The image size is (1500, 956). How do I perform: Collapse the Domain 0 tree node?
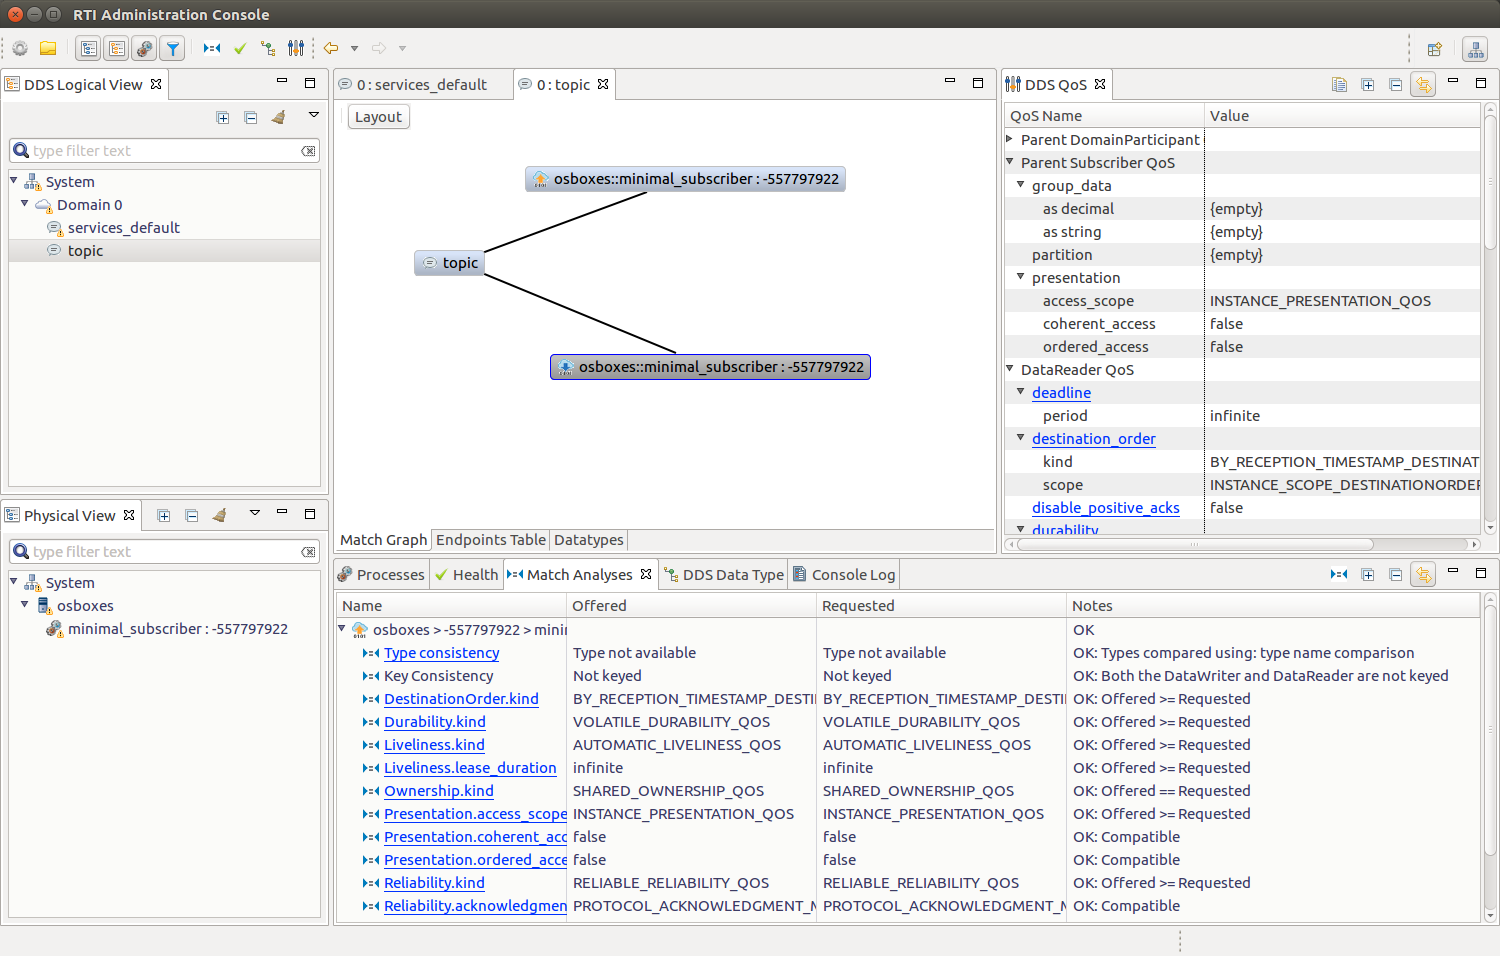click(x=25, y=204)
